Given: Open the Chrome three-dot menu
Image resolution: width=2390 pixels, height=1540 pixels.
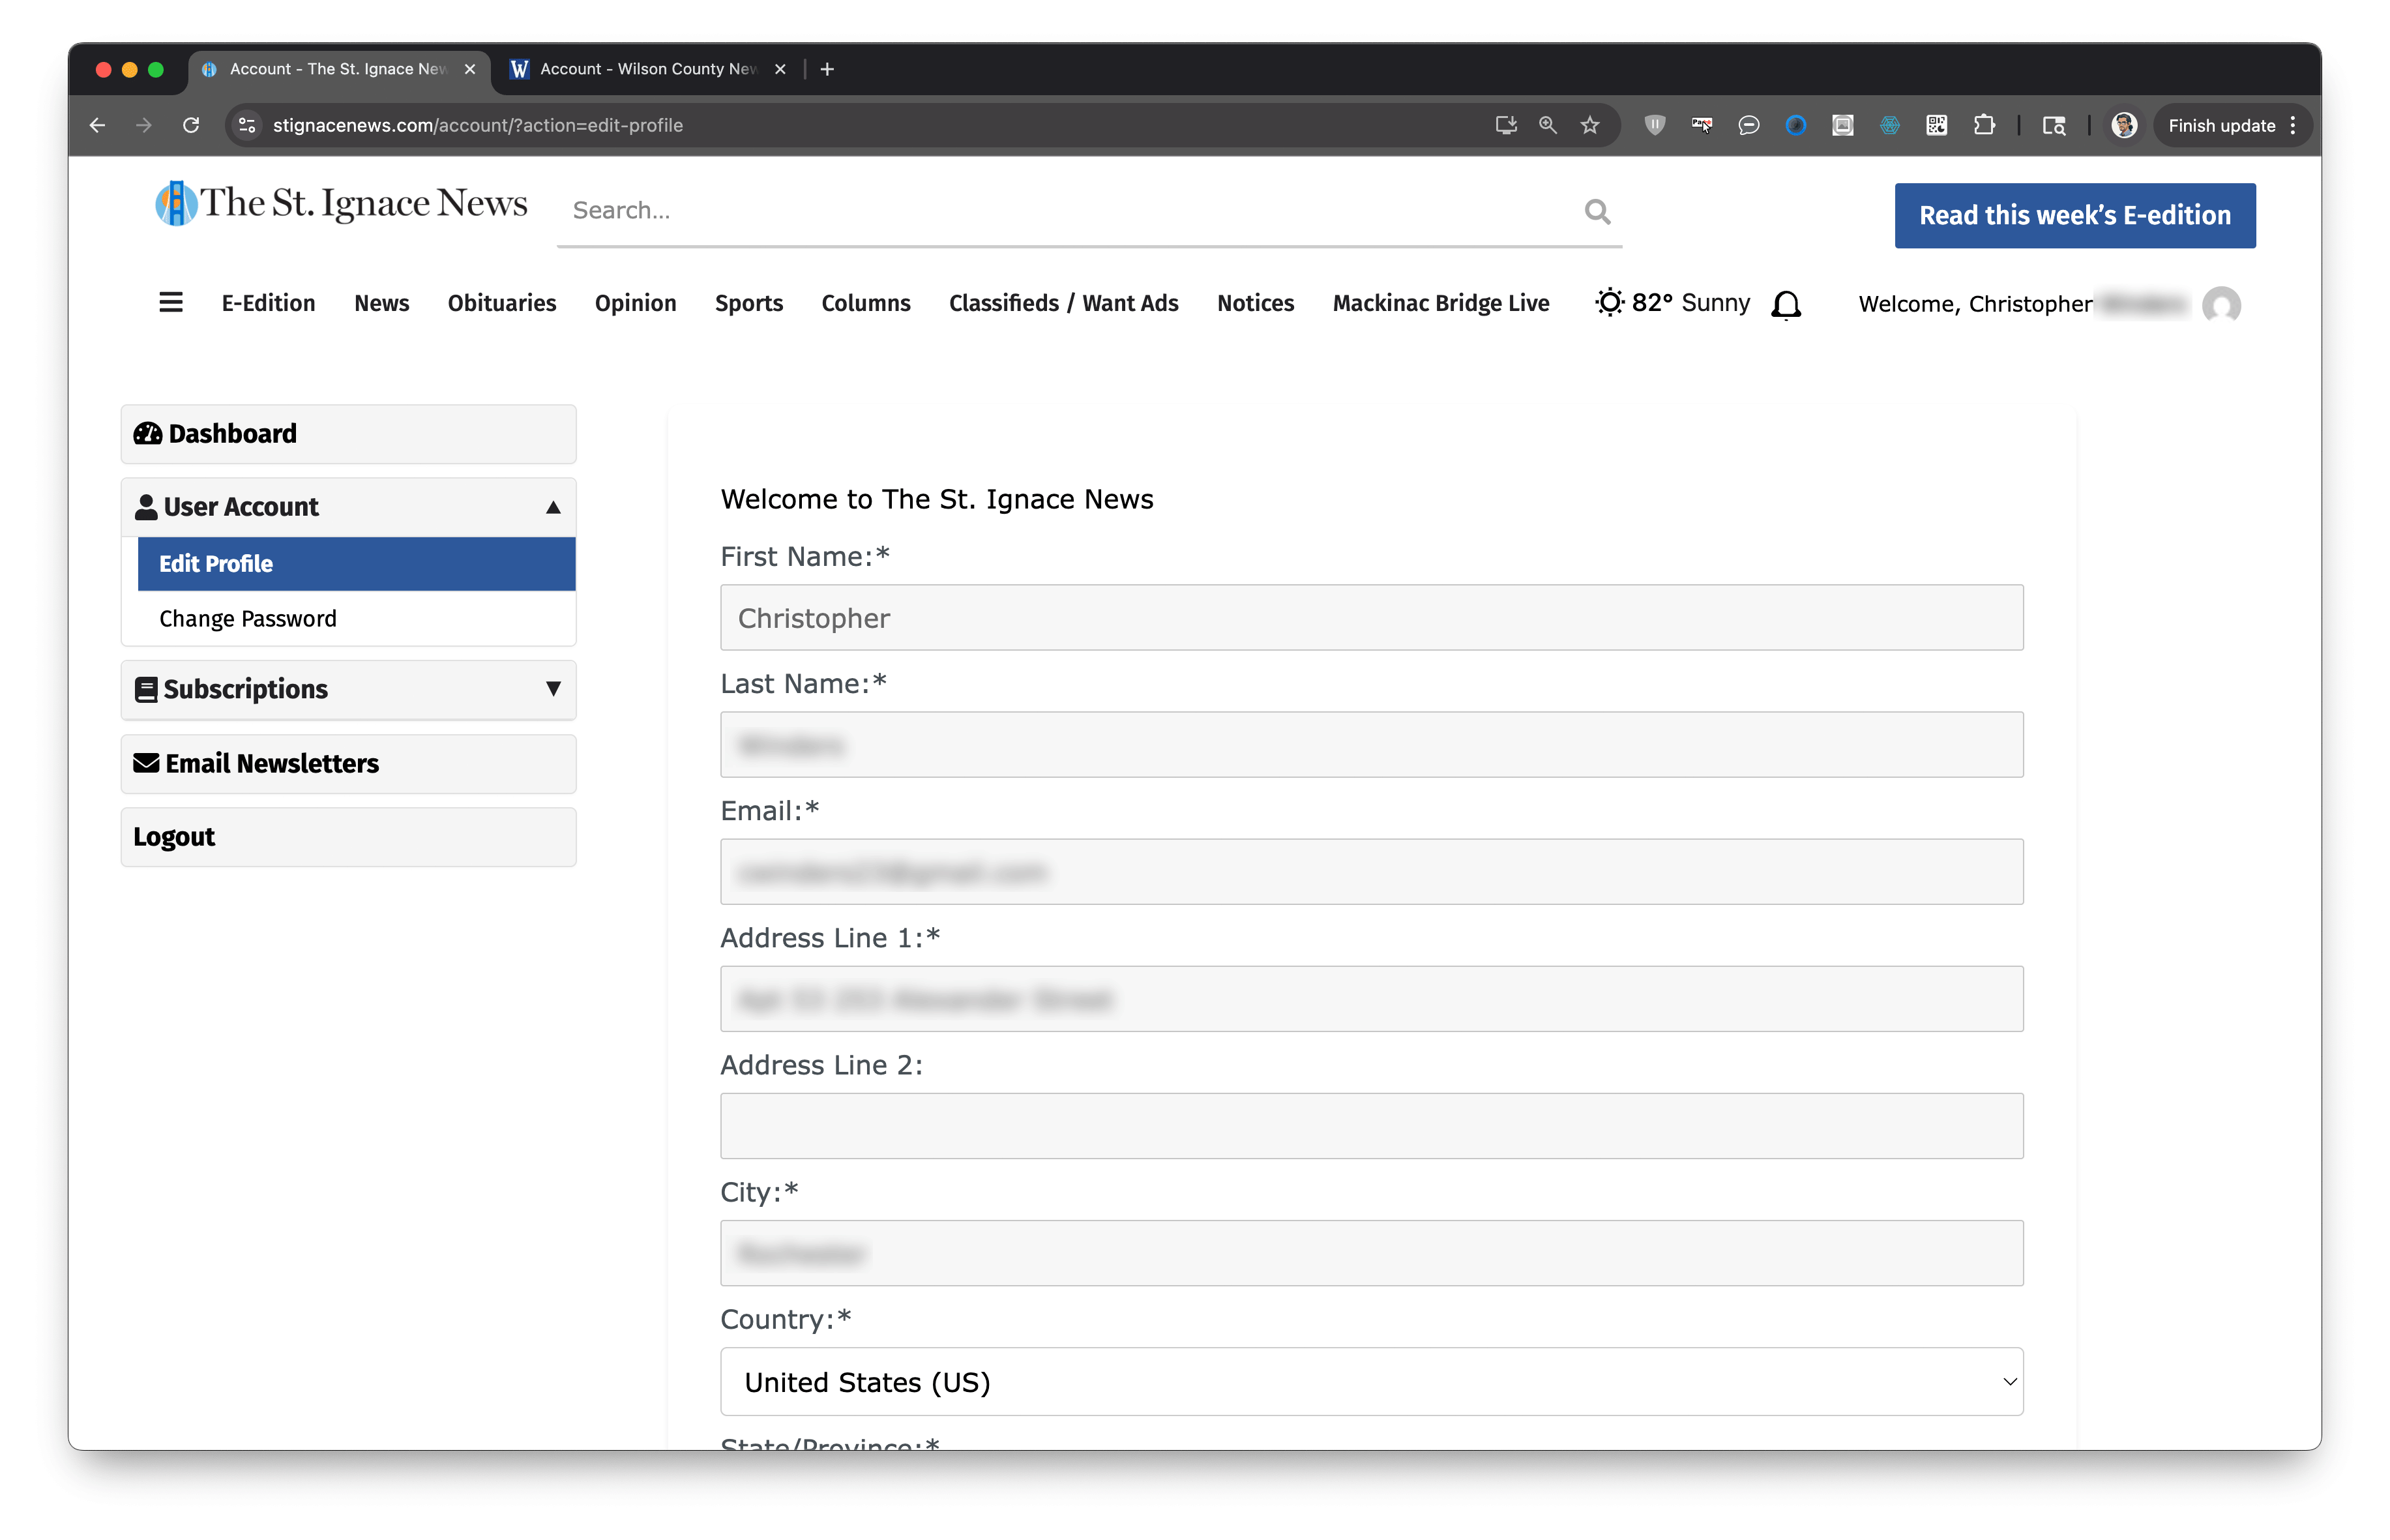Looking at the screenshot, I should pos(2293,125).
